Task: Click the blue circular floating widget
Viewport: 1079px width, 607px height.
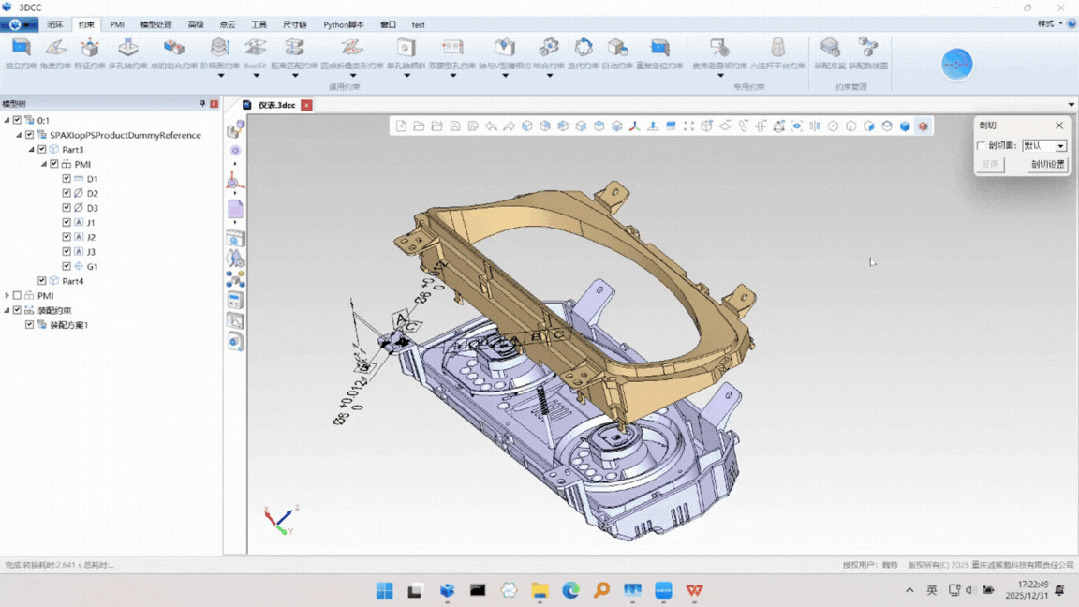Action: [x=957, y=65]
